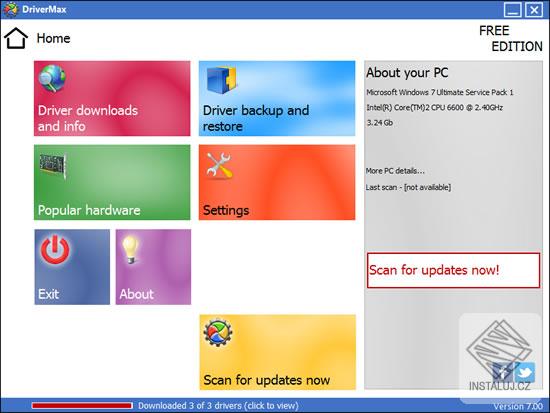Image resolution: width=550 pixels, height=413 pixels.
Task: Close the DriverMax window
Action: tap(534, 9)
